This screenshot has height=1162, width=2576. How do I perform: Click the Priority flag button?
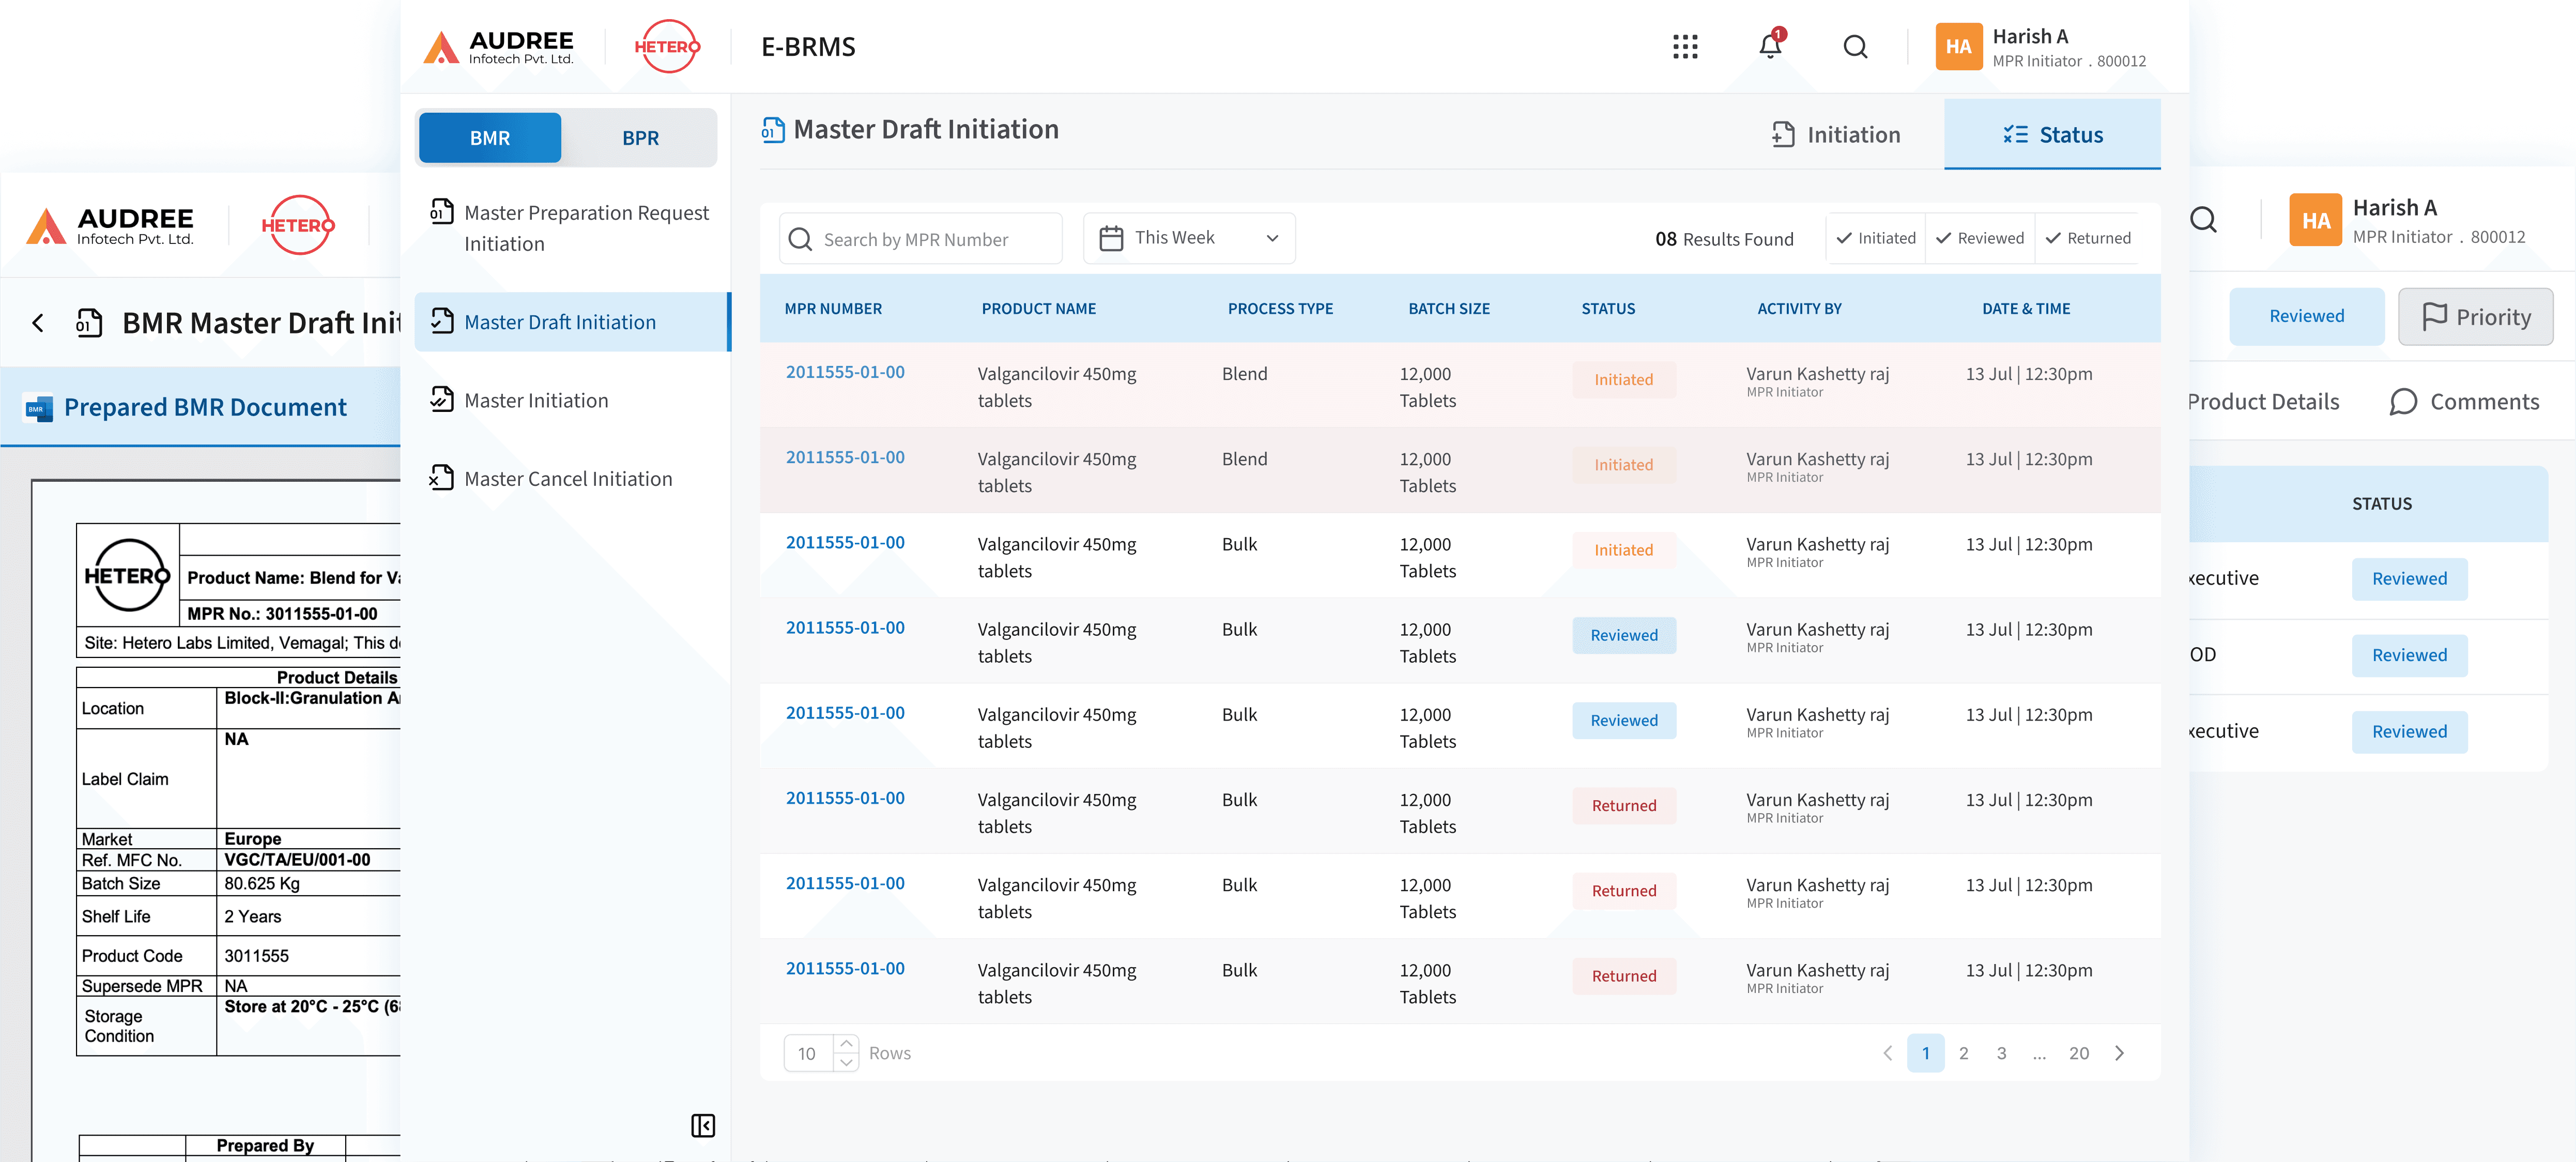tap(2475, 317)
